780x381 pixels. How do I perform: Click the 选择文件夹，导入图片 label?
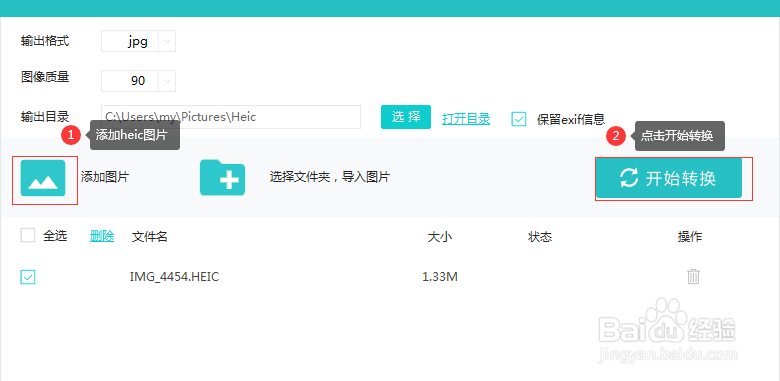coord(330,177)
